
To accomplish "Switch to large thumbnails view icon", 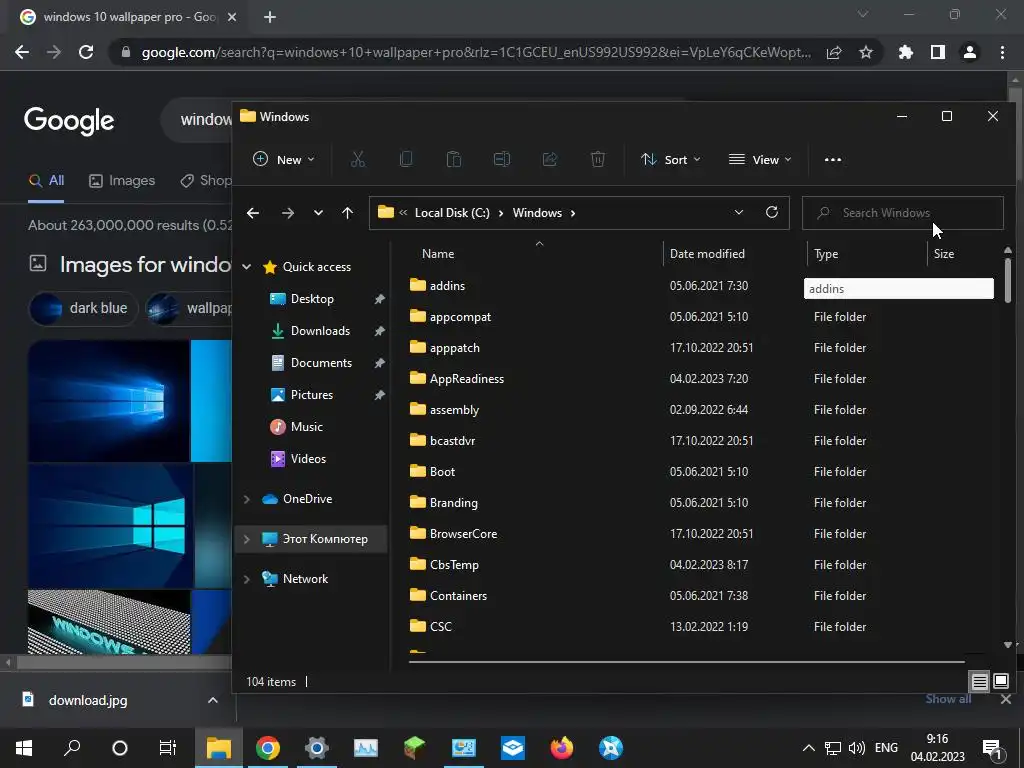I will (1000, 682).
